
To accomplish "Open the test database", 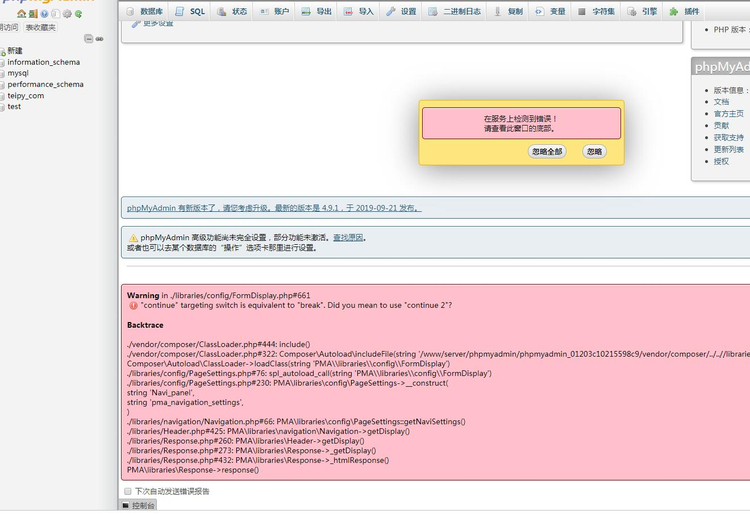I will click(x=14, y=107).
